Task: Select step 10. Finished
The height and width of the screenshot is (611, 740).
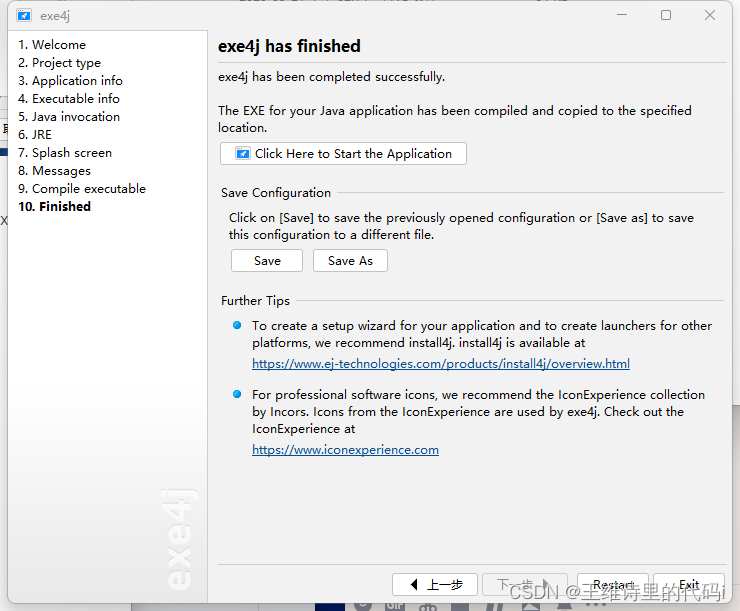Action: [x=54, y=206]
